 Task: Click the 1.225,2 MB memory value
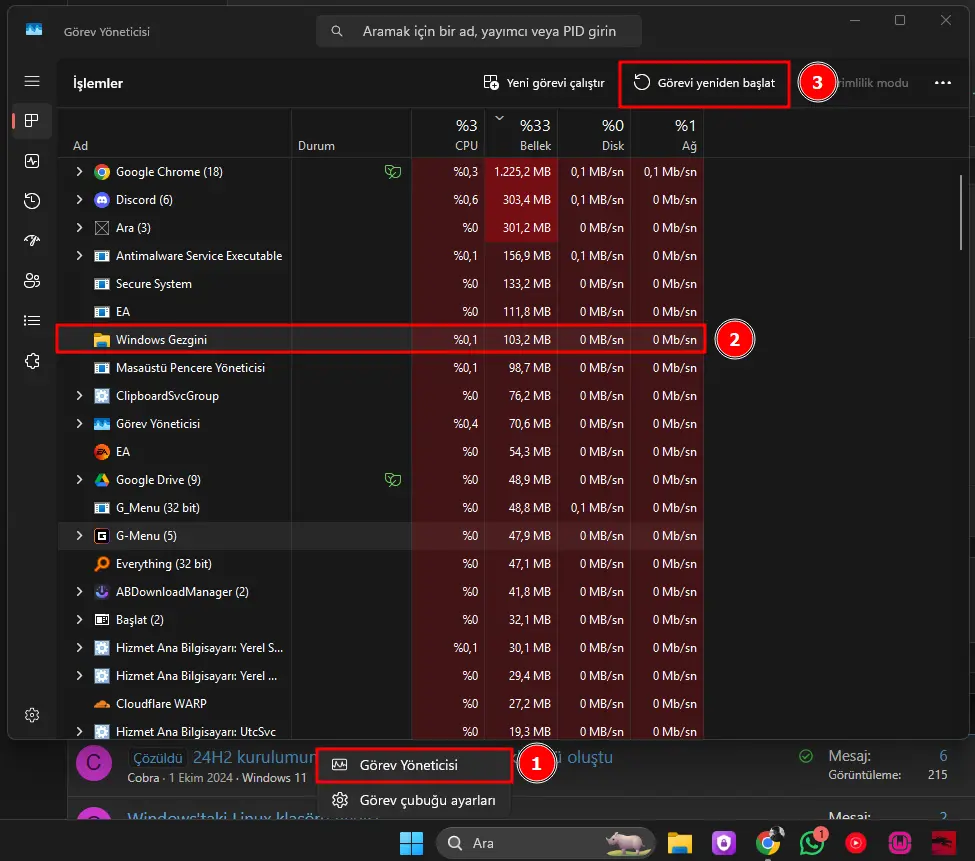pos(522,172)
